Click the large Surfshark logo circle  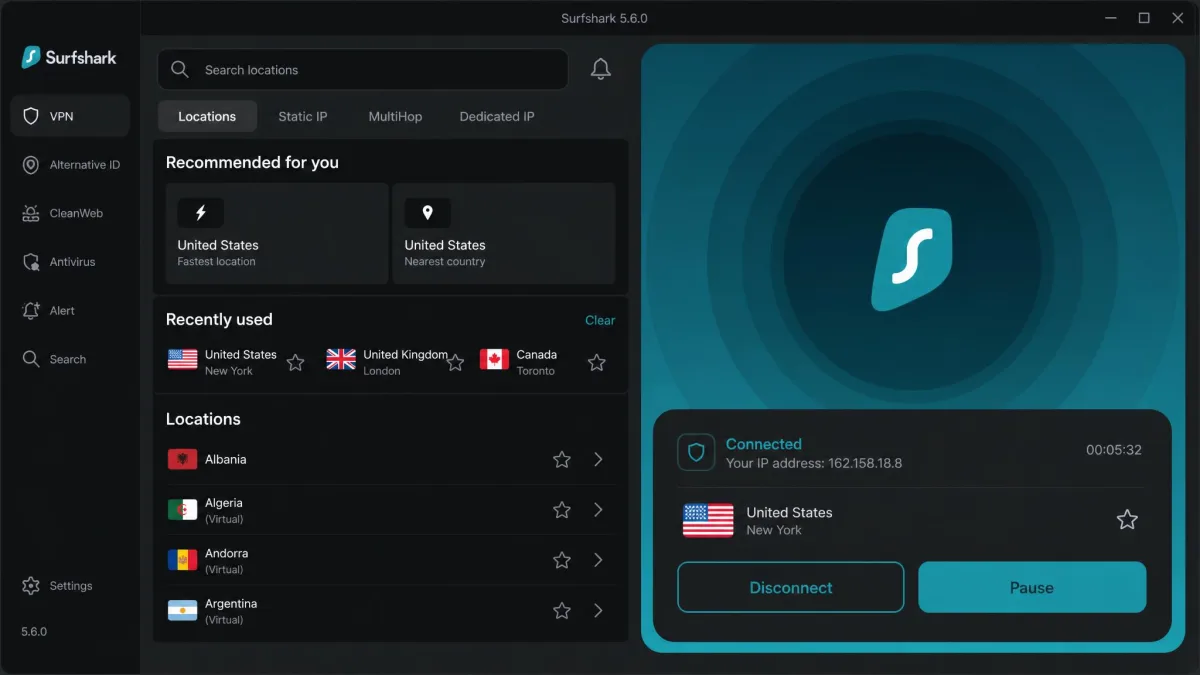click(912, 258)
